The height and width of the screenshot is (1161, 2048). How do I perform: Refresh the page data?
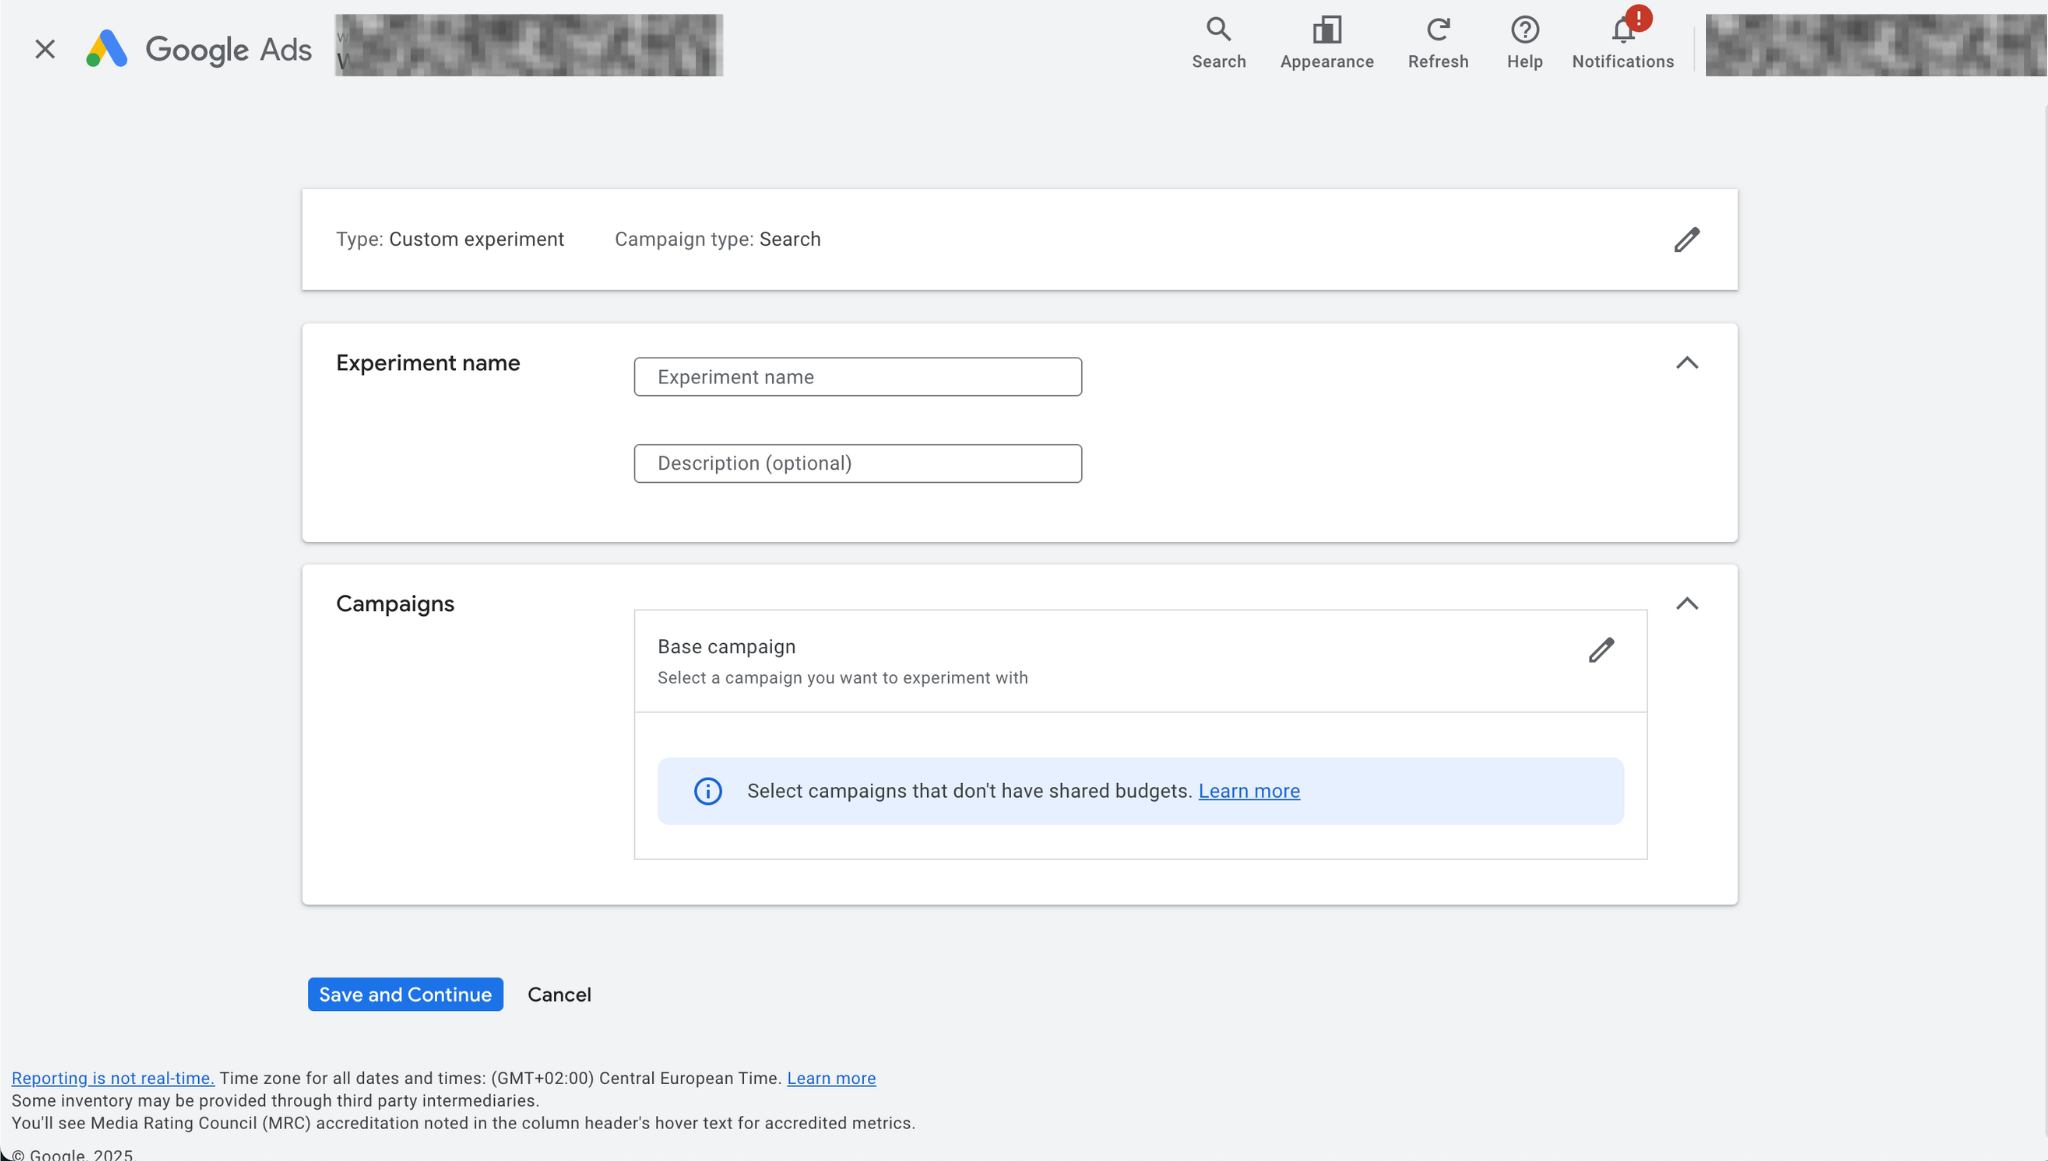(1438, 44)
